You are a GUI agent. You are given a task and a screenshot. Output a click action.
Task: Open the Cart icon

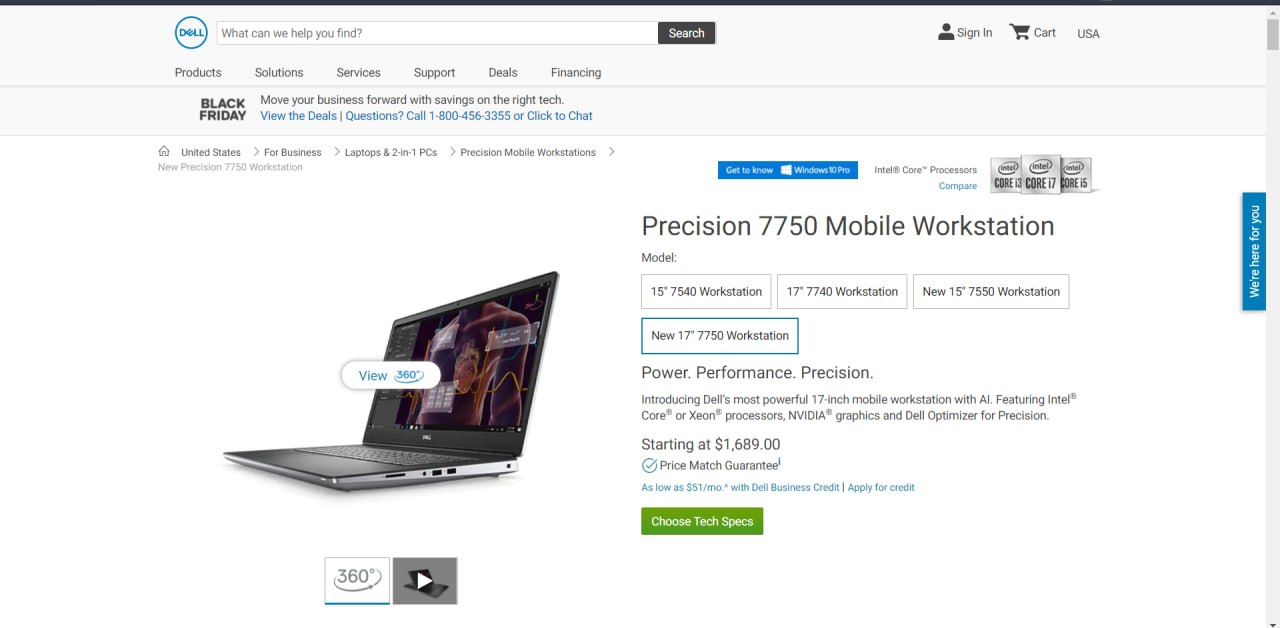pos(1019,32)
